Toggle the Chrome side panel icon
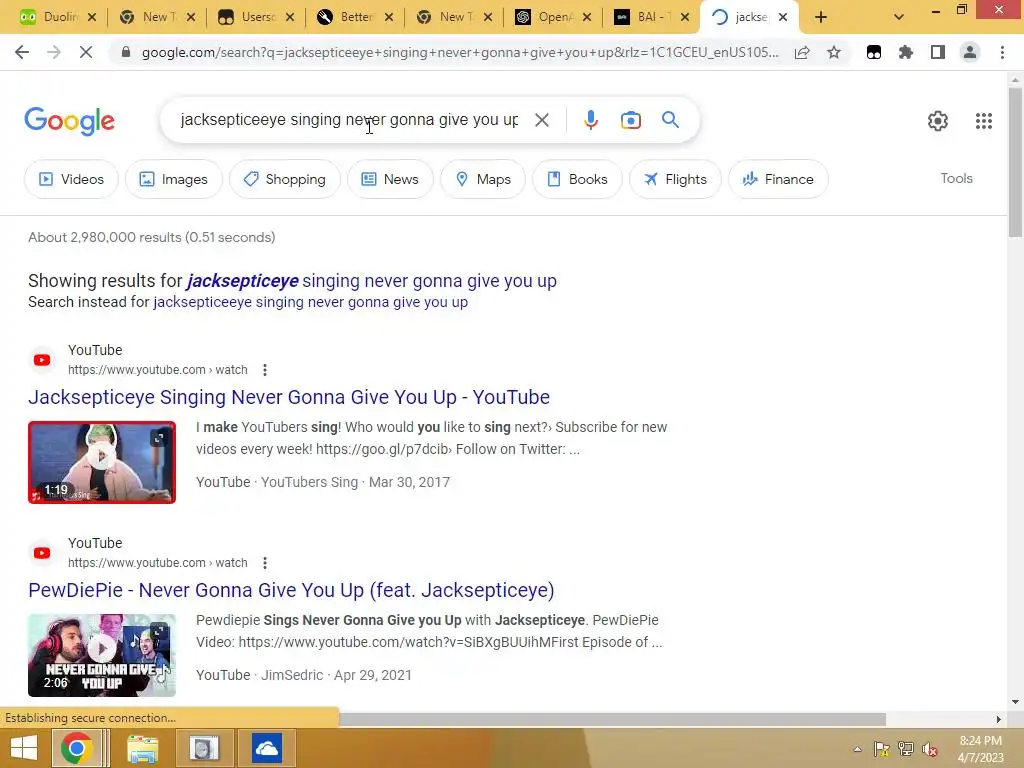Viewport: 1024px width, 768px height. pyautogui.click(x=938, y=52)
